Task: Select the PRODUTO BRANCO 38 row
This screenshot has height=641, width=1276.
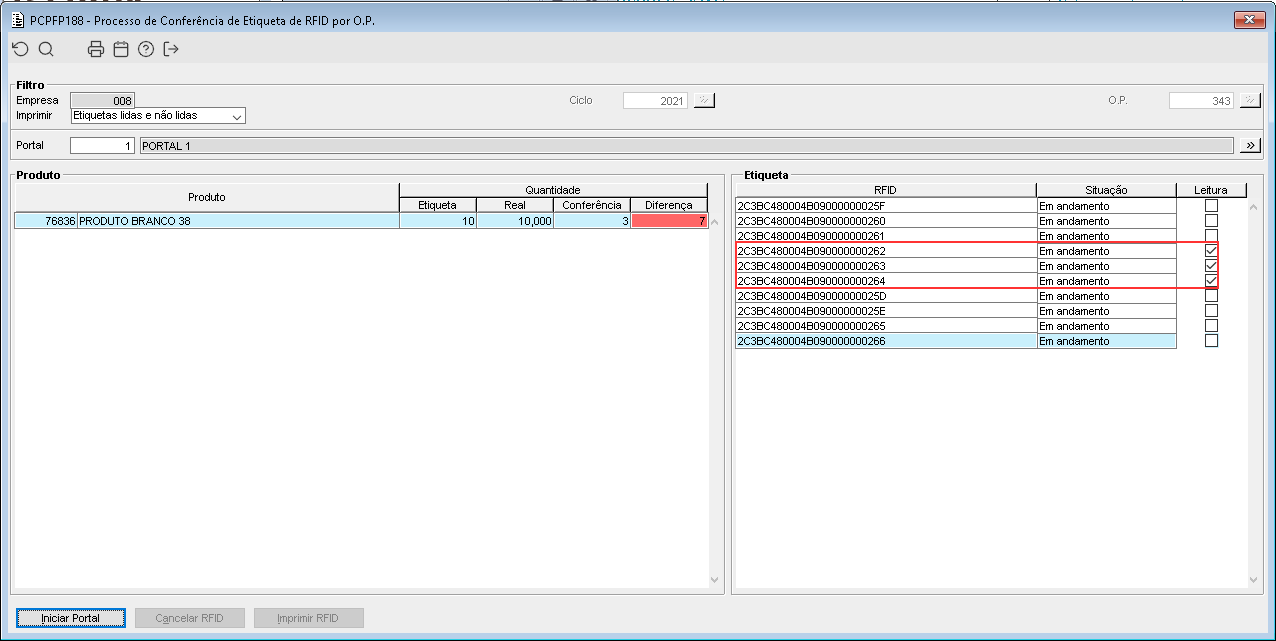Action: tap(360, 221)
